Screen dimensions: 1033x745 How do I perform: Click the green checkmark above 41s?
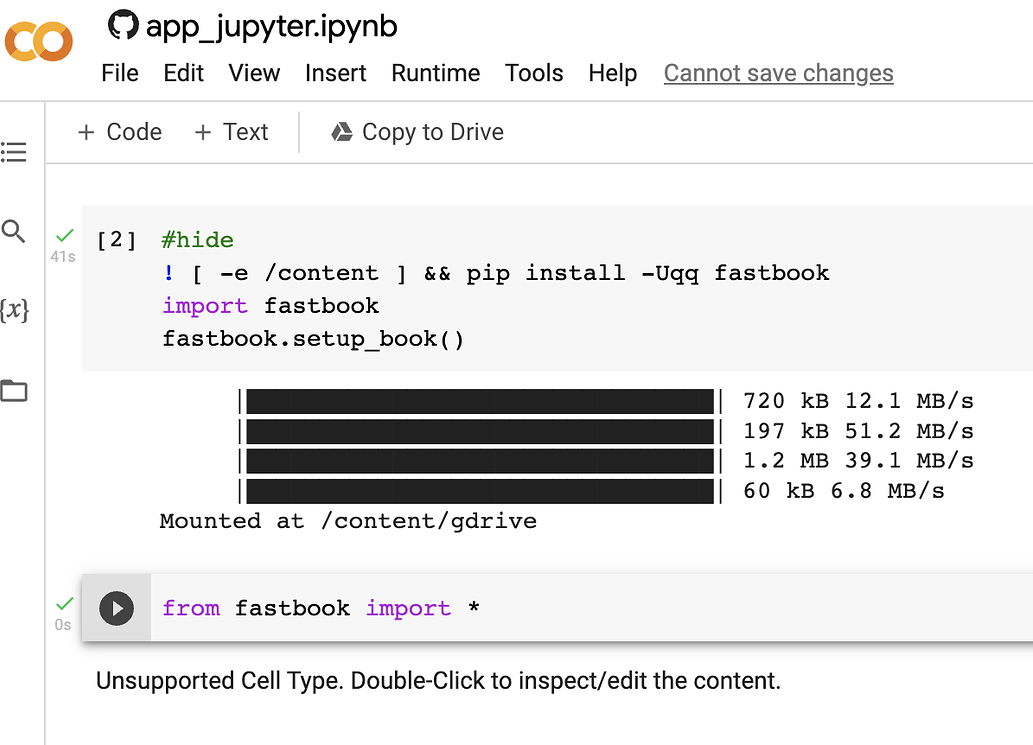(65, 236)
